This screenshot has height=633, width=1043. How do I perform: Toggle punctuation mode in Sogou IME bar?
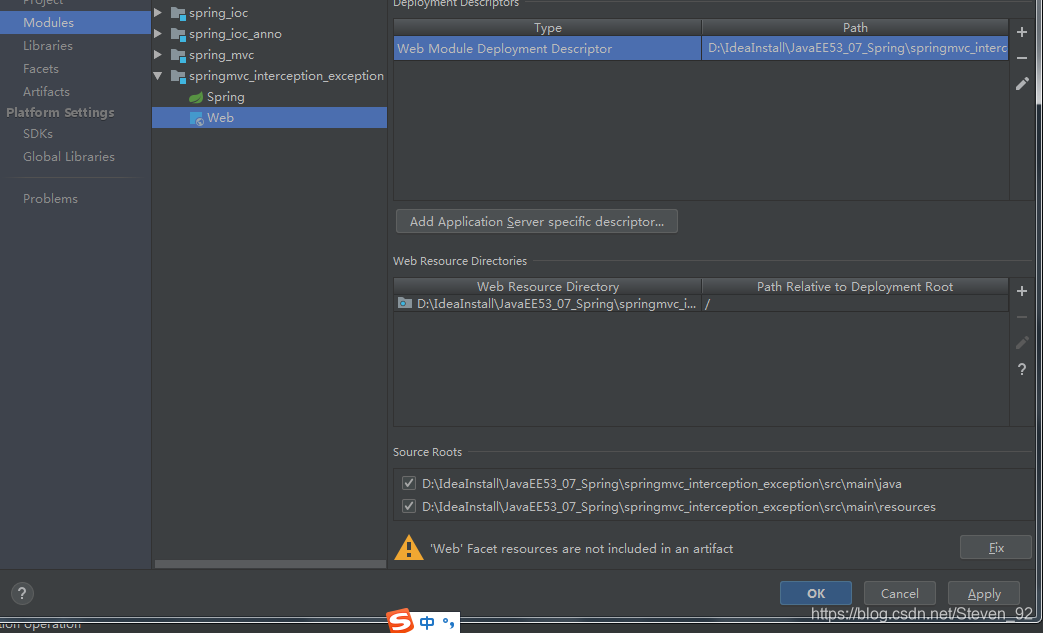coord(449,623)
